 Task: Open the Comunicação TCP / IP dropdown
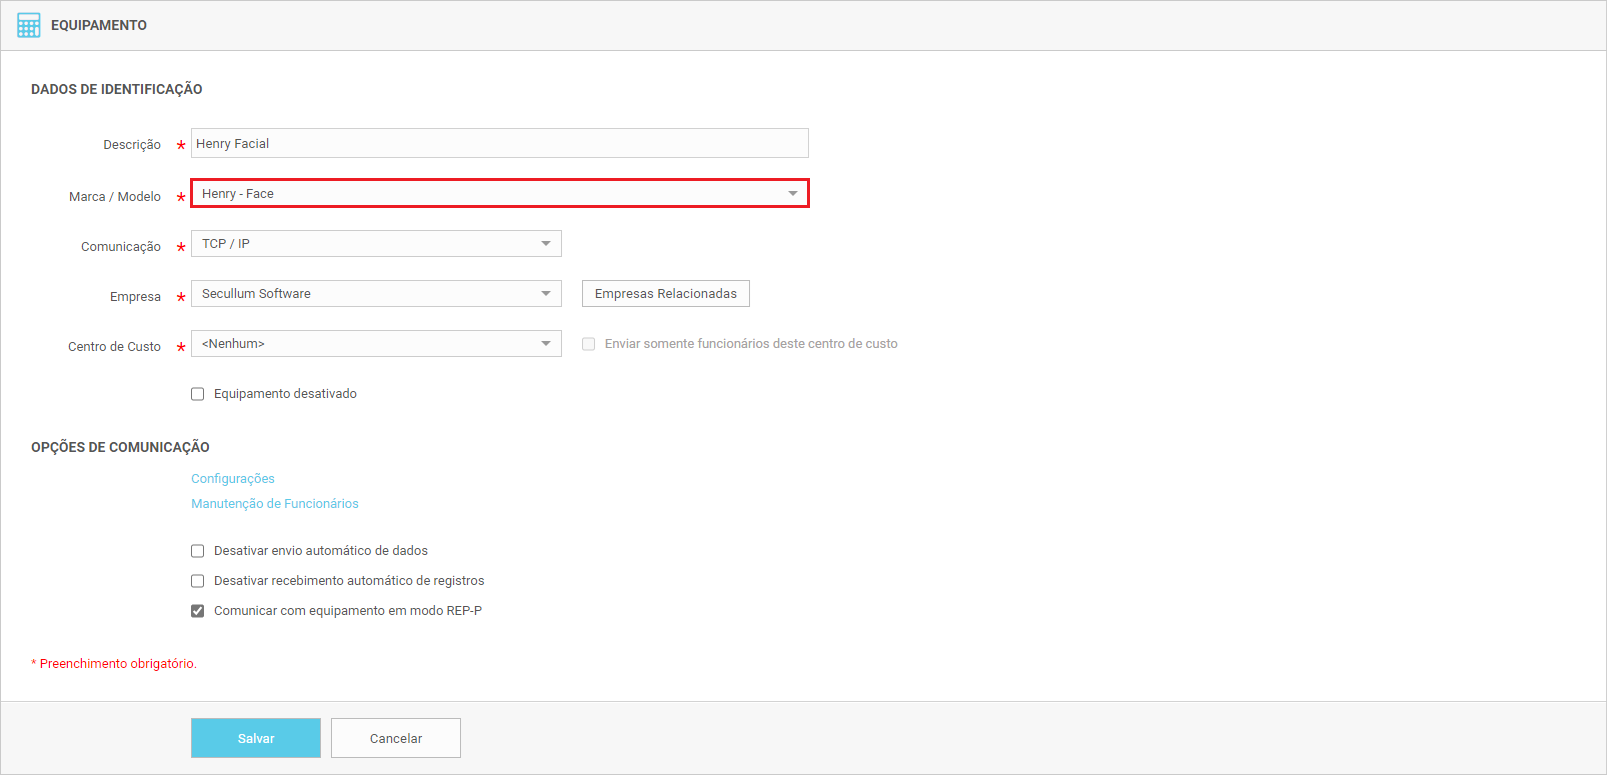tap(376, 243)
